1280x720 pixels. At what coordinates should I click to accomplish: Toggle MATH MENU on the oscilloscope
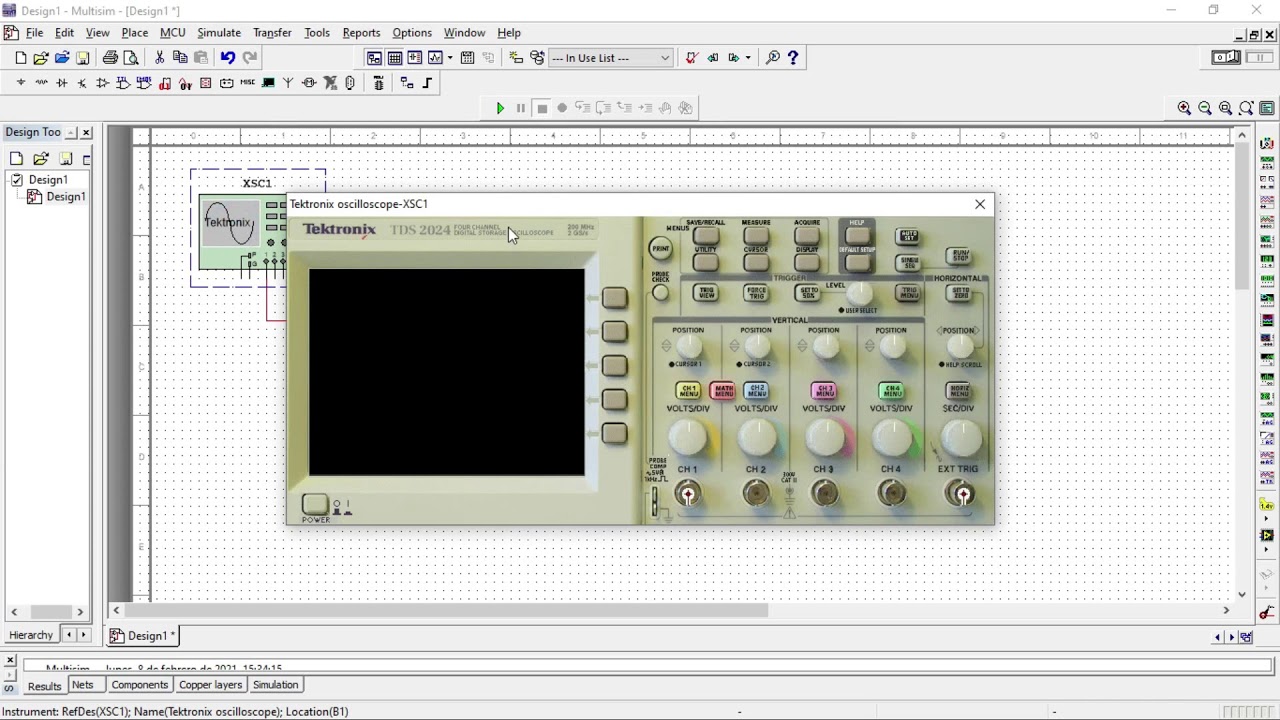tap(722, 391)
